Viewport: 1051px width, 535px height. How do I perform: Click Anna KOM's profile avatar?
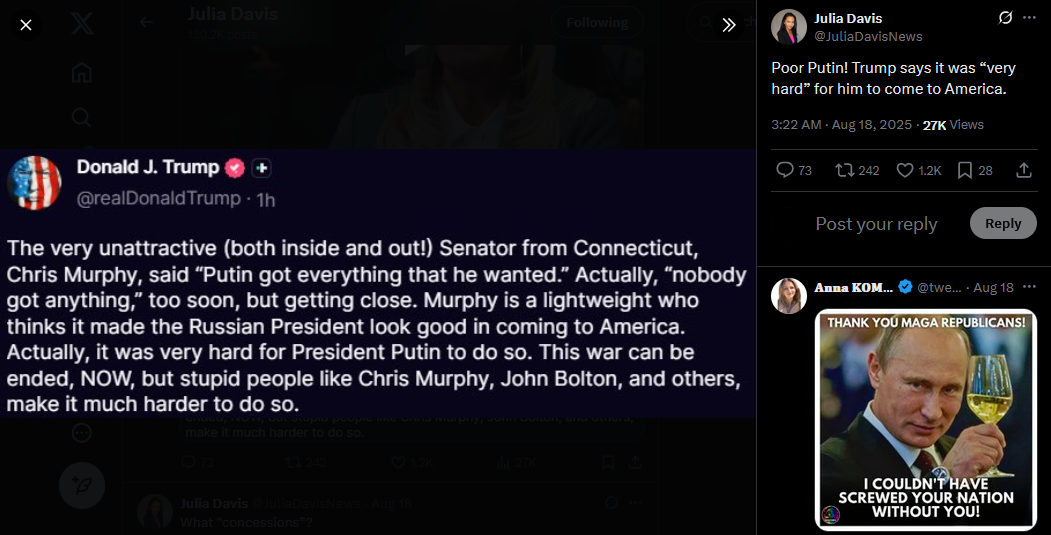tap(789, 296)
